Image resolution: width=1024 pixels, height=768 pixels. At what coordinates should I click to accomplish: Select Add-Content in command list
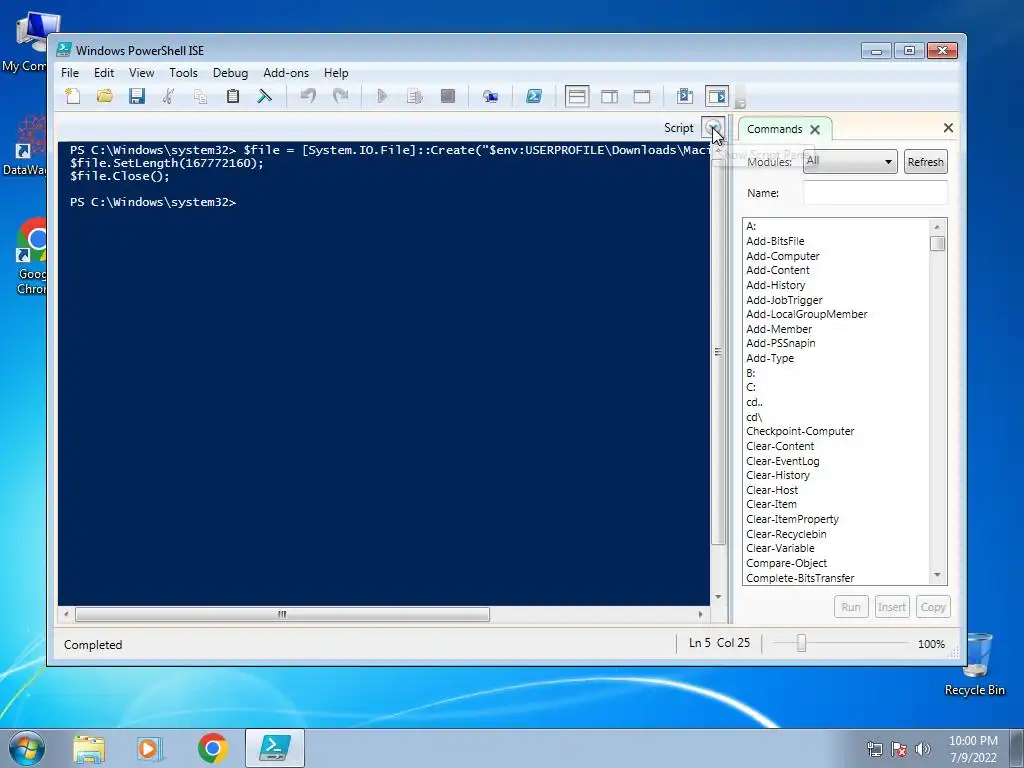778,270
